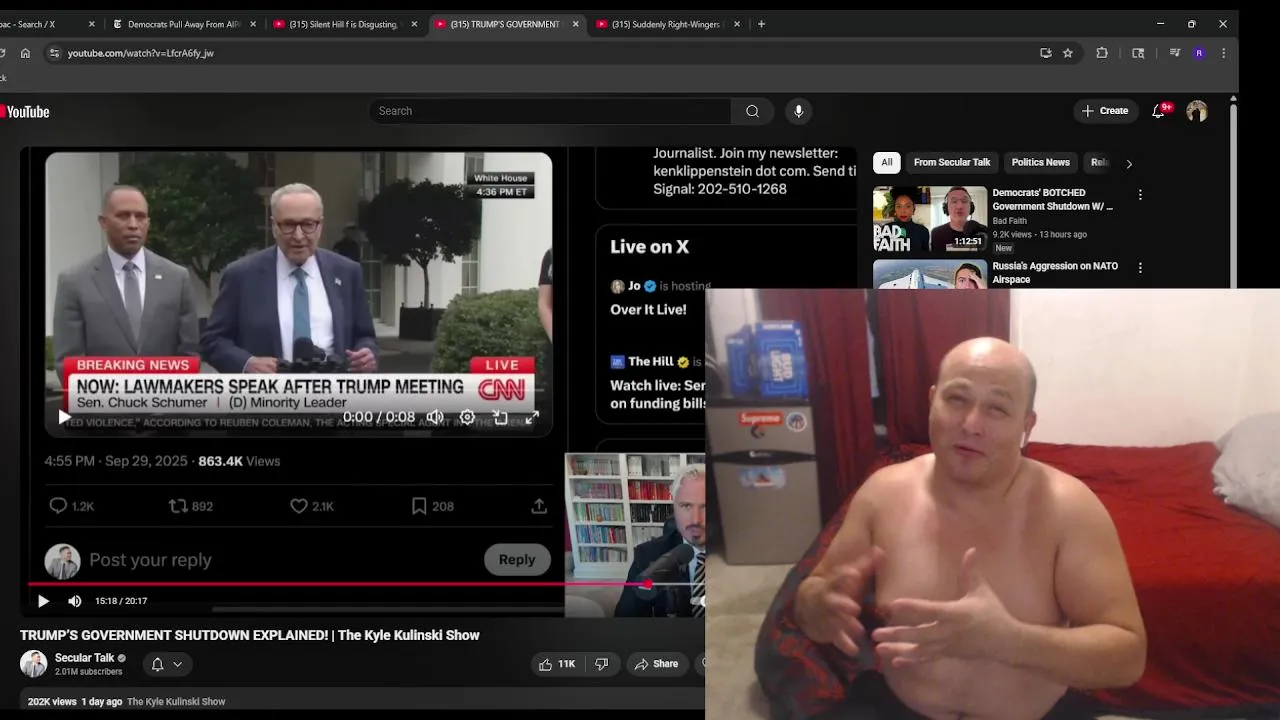Click the address bar URL youtube.com/watch
The image size is (1280, 720).
click(141, 53)
